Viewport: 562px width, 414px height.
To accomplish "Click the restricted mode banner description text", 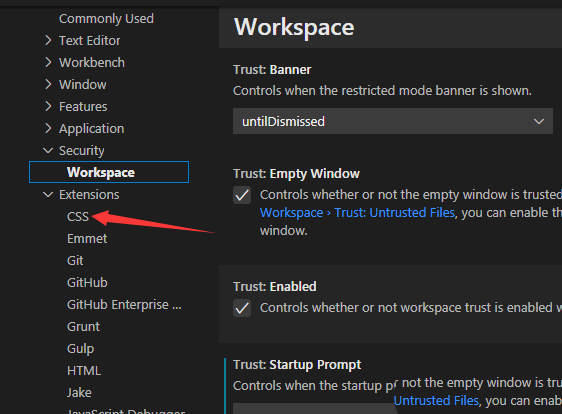I will pyautogui.click(x=382, y=91).
